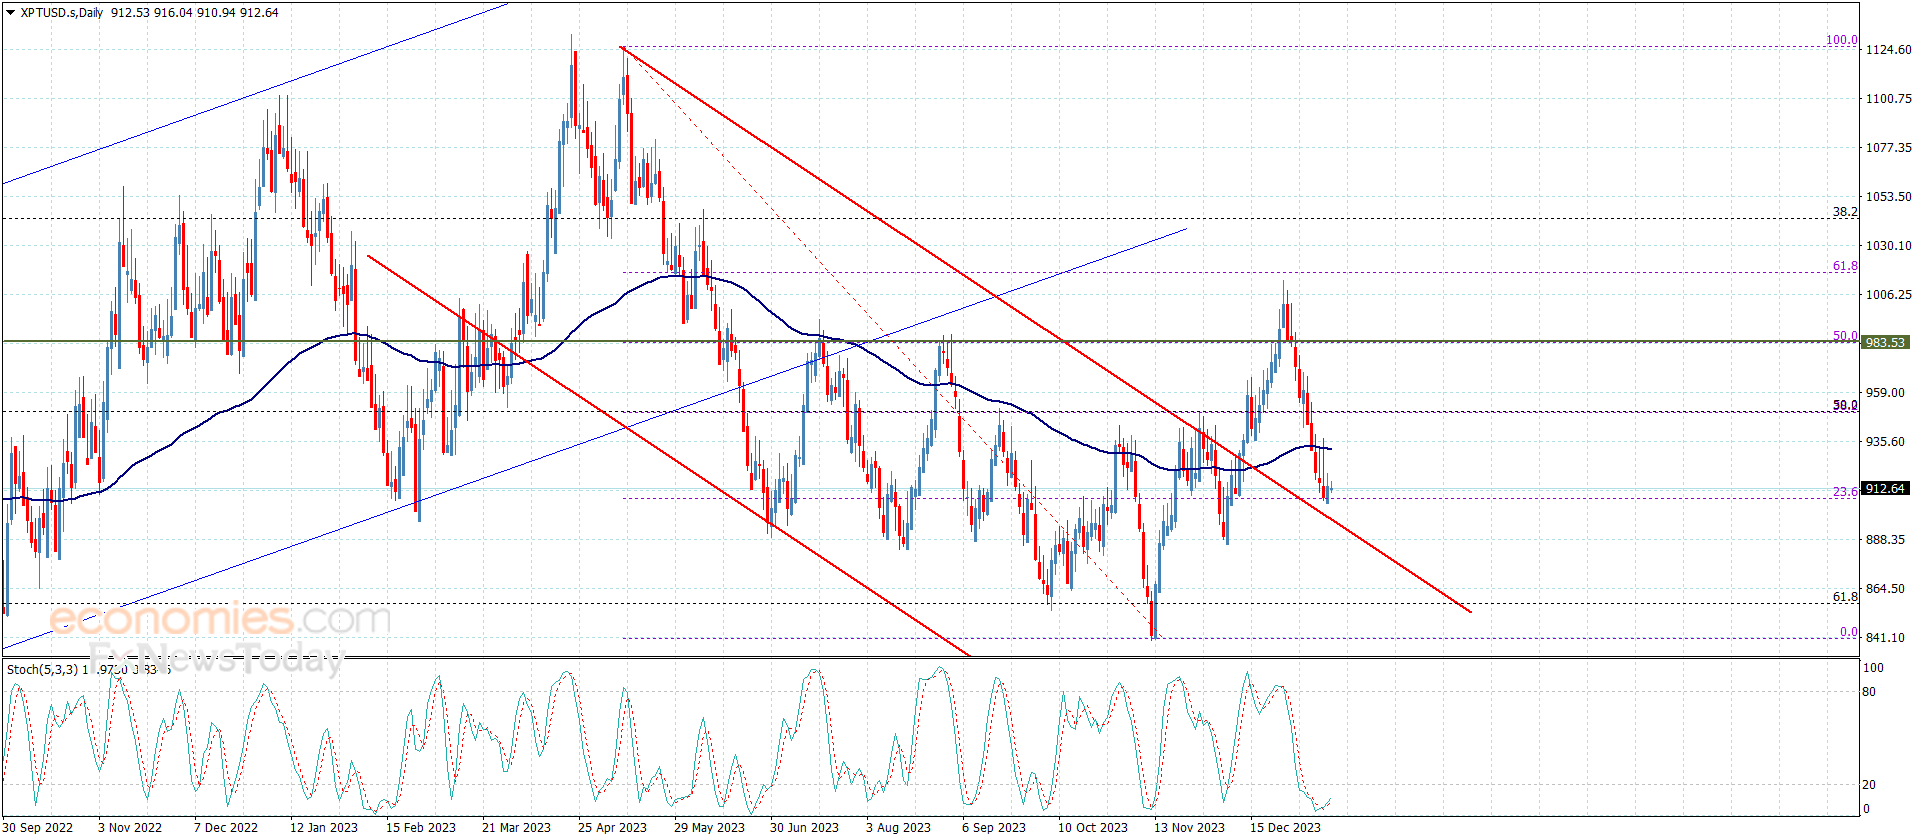The height and width of the screenshot is (840, 1916).
Task: Click the black 38.2 Fibonacci level label
Action: [x=1845, y=212]
